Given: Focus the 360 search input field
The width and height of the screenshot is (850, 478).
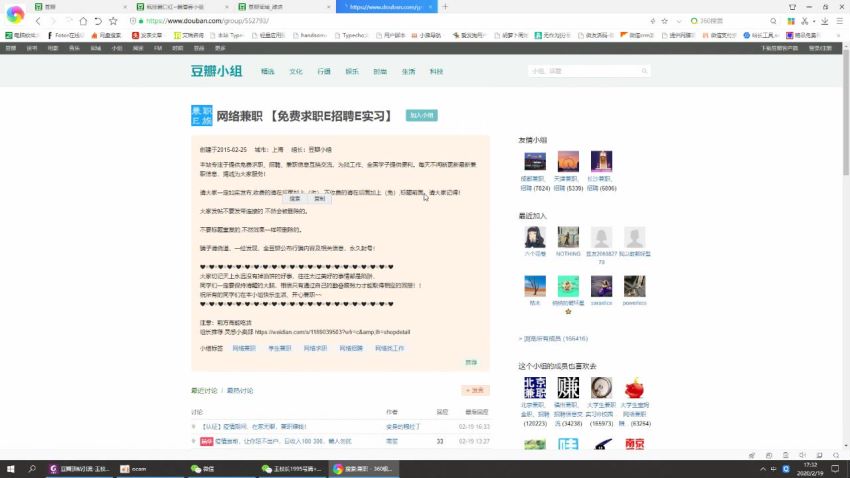Looking at the screenshot, I should pos(730,21).
